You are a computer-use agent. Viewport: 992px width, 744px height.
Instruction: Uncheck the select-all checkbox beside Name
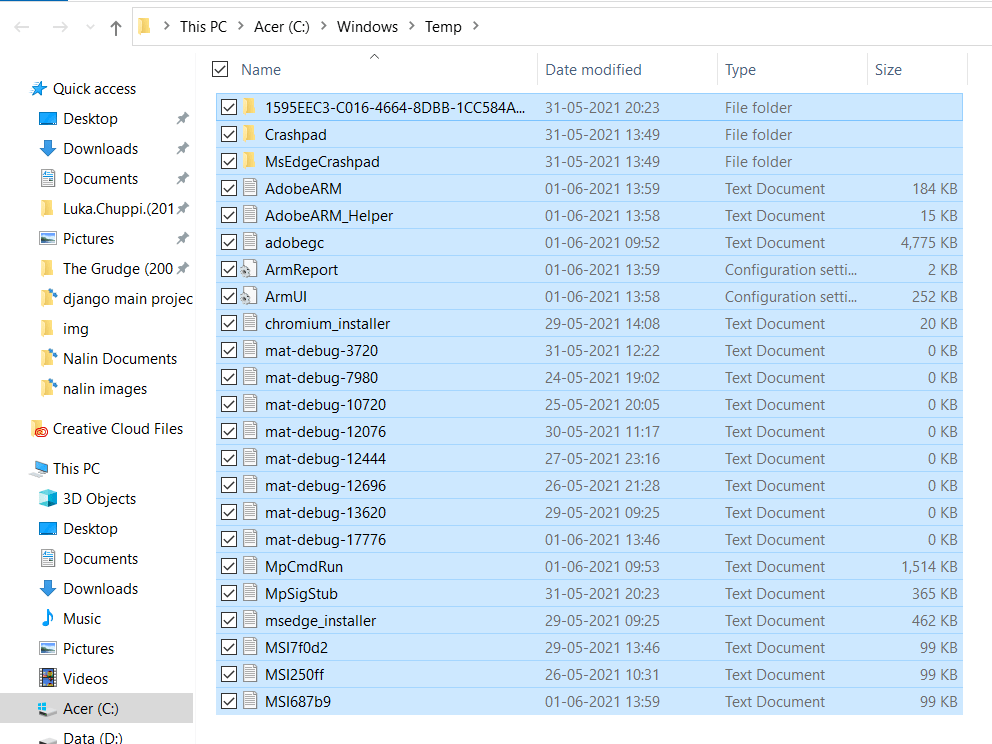pos(221,69)
